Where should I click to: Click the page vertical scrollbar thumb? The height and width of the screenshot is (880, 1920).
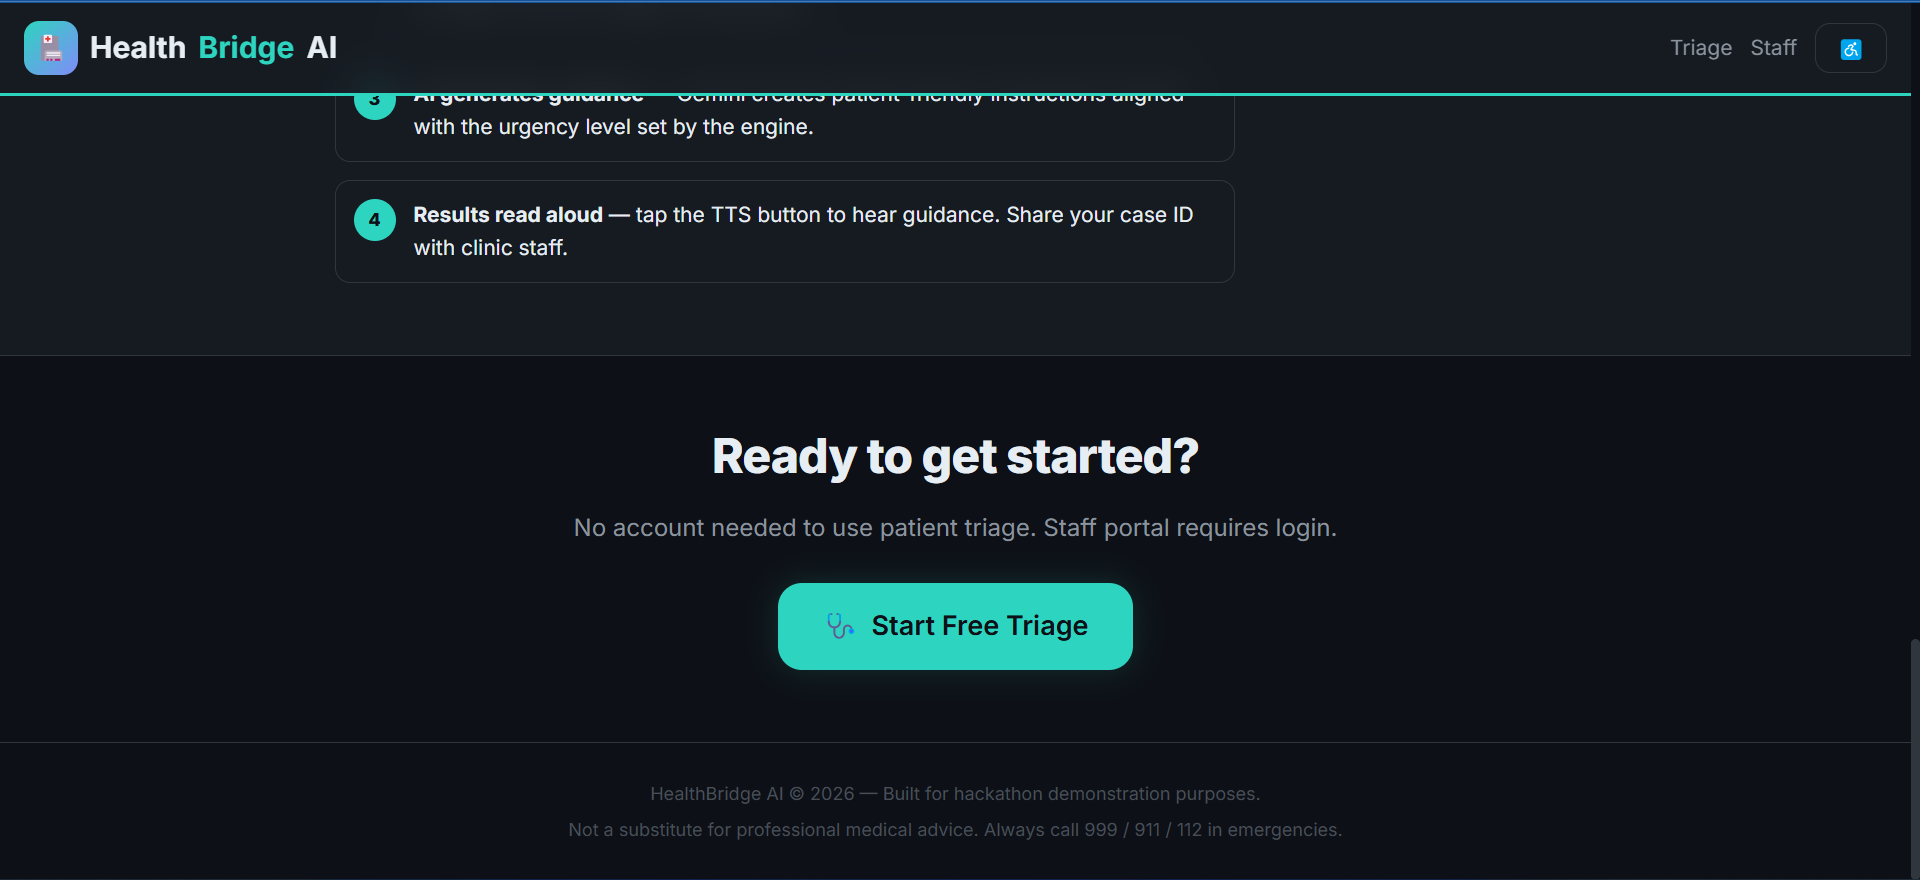point(1914,758)
